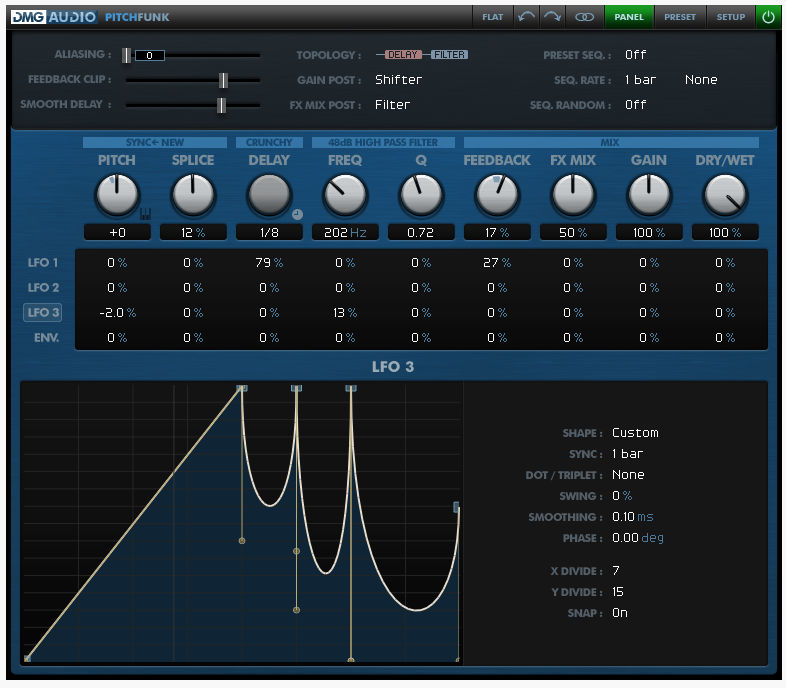
Task: Click the third top LFO curve node
Action: (351, 388)
